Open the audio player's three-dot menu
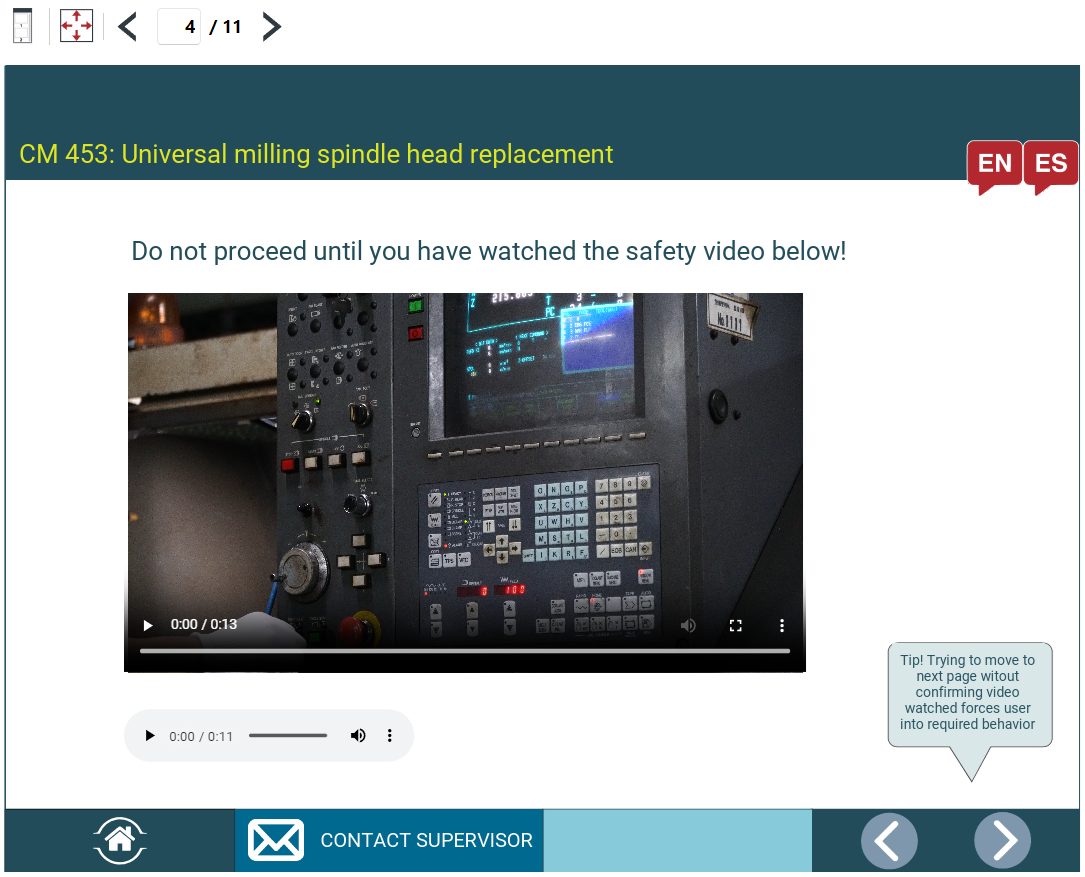The image size is (1085, 877). (x=389, y=735)
